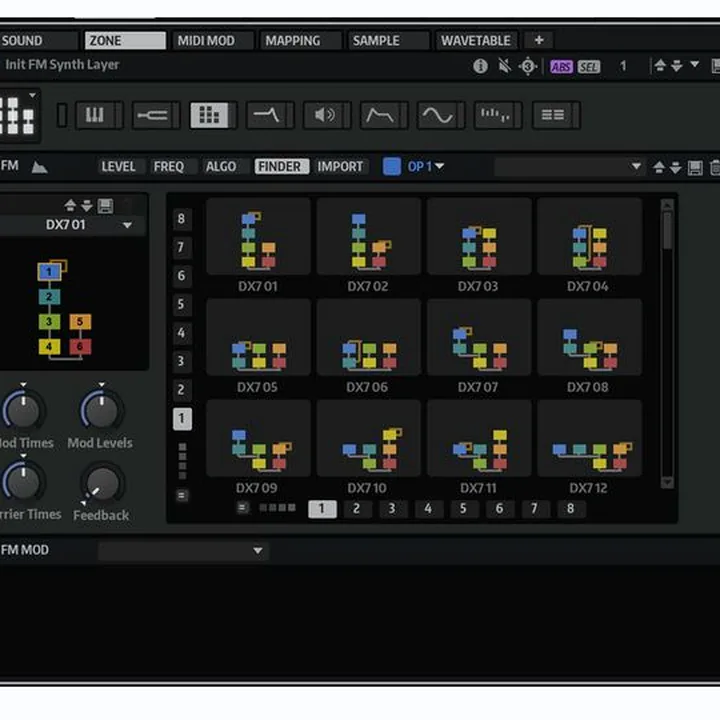Save the FM preset with disk icon
The width and height of the screenshot is (720, 720).
695,168
